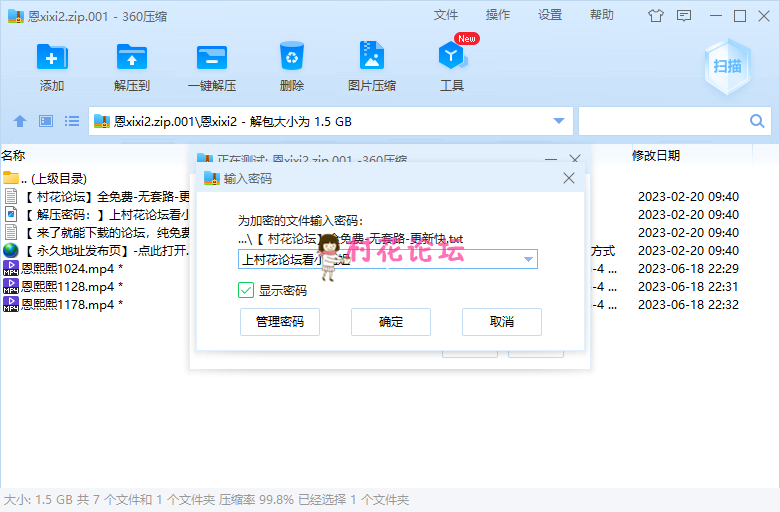This screenshot has width=780, height=512.
Task: Open the 文件 menu
Action: pos(446,15)
